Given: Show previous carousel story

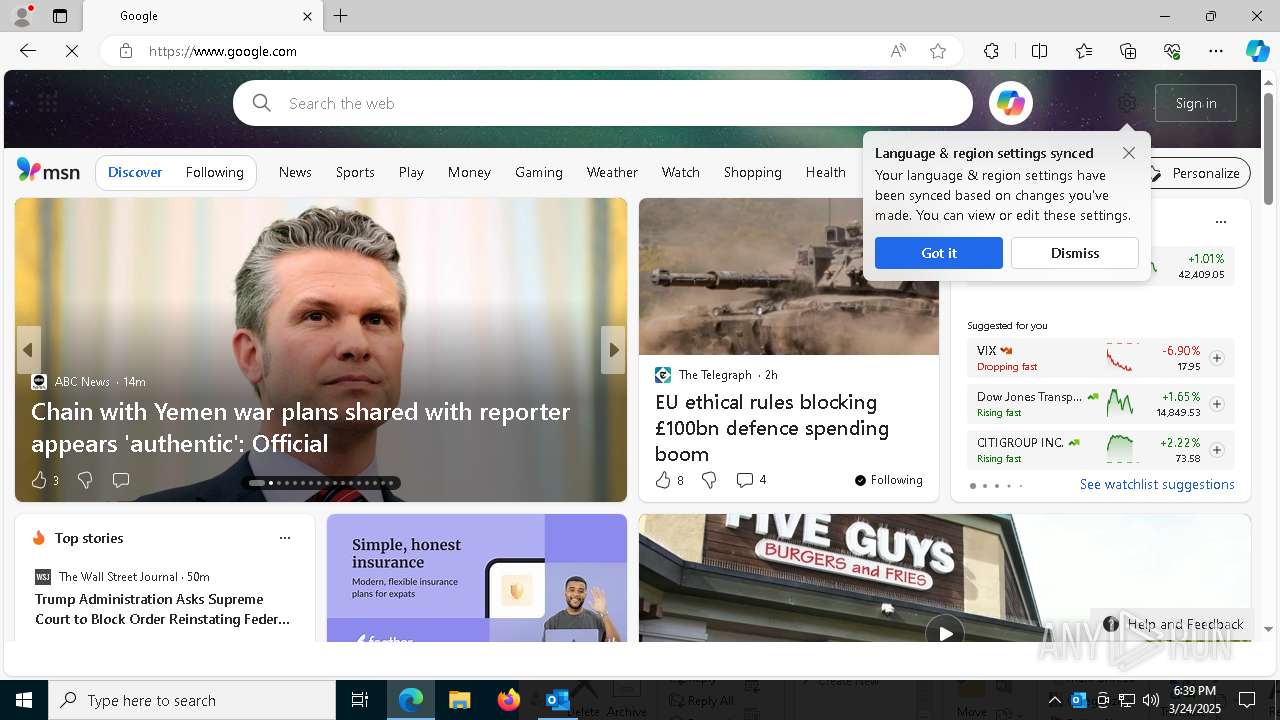Looking at the screenshot, I should click(x=28, y=350).
